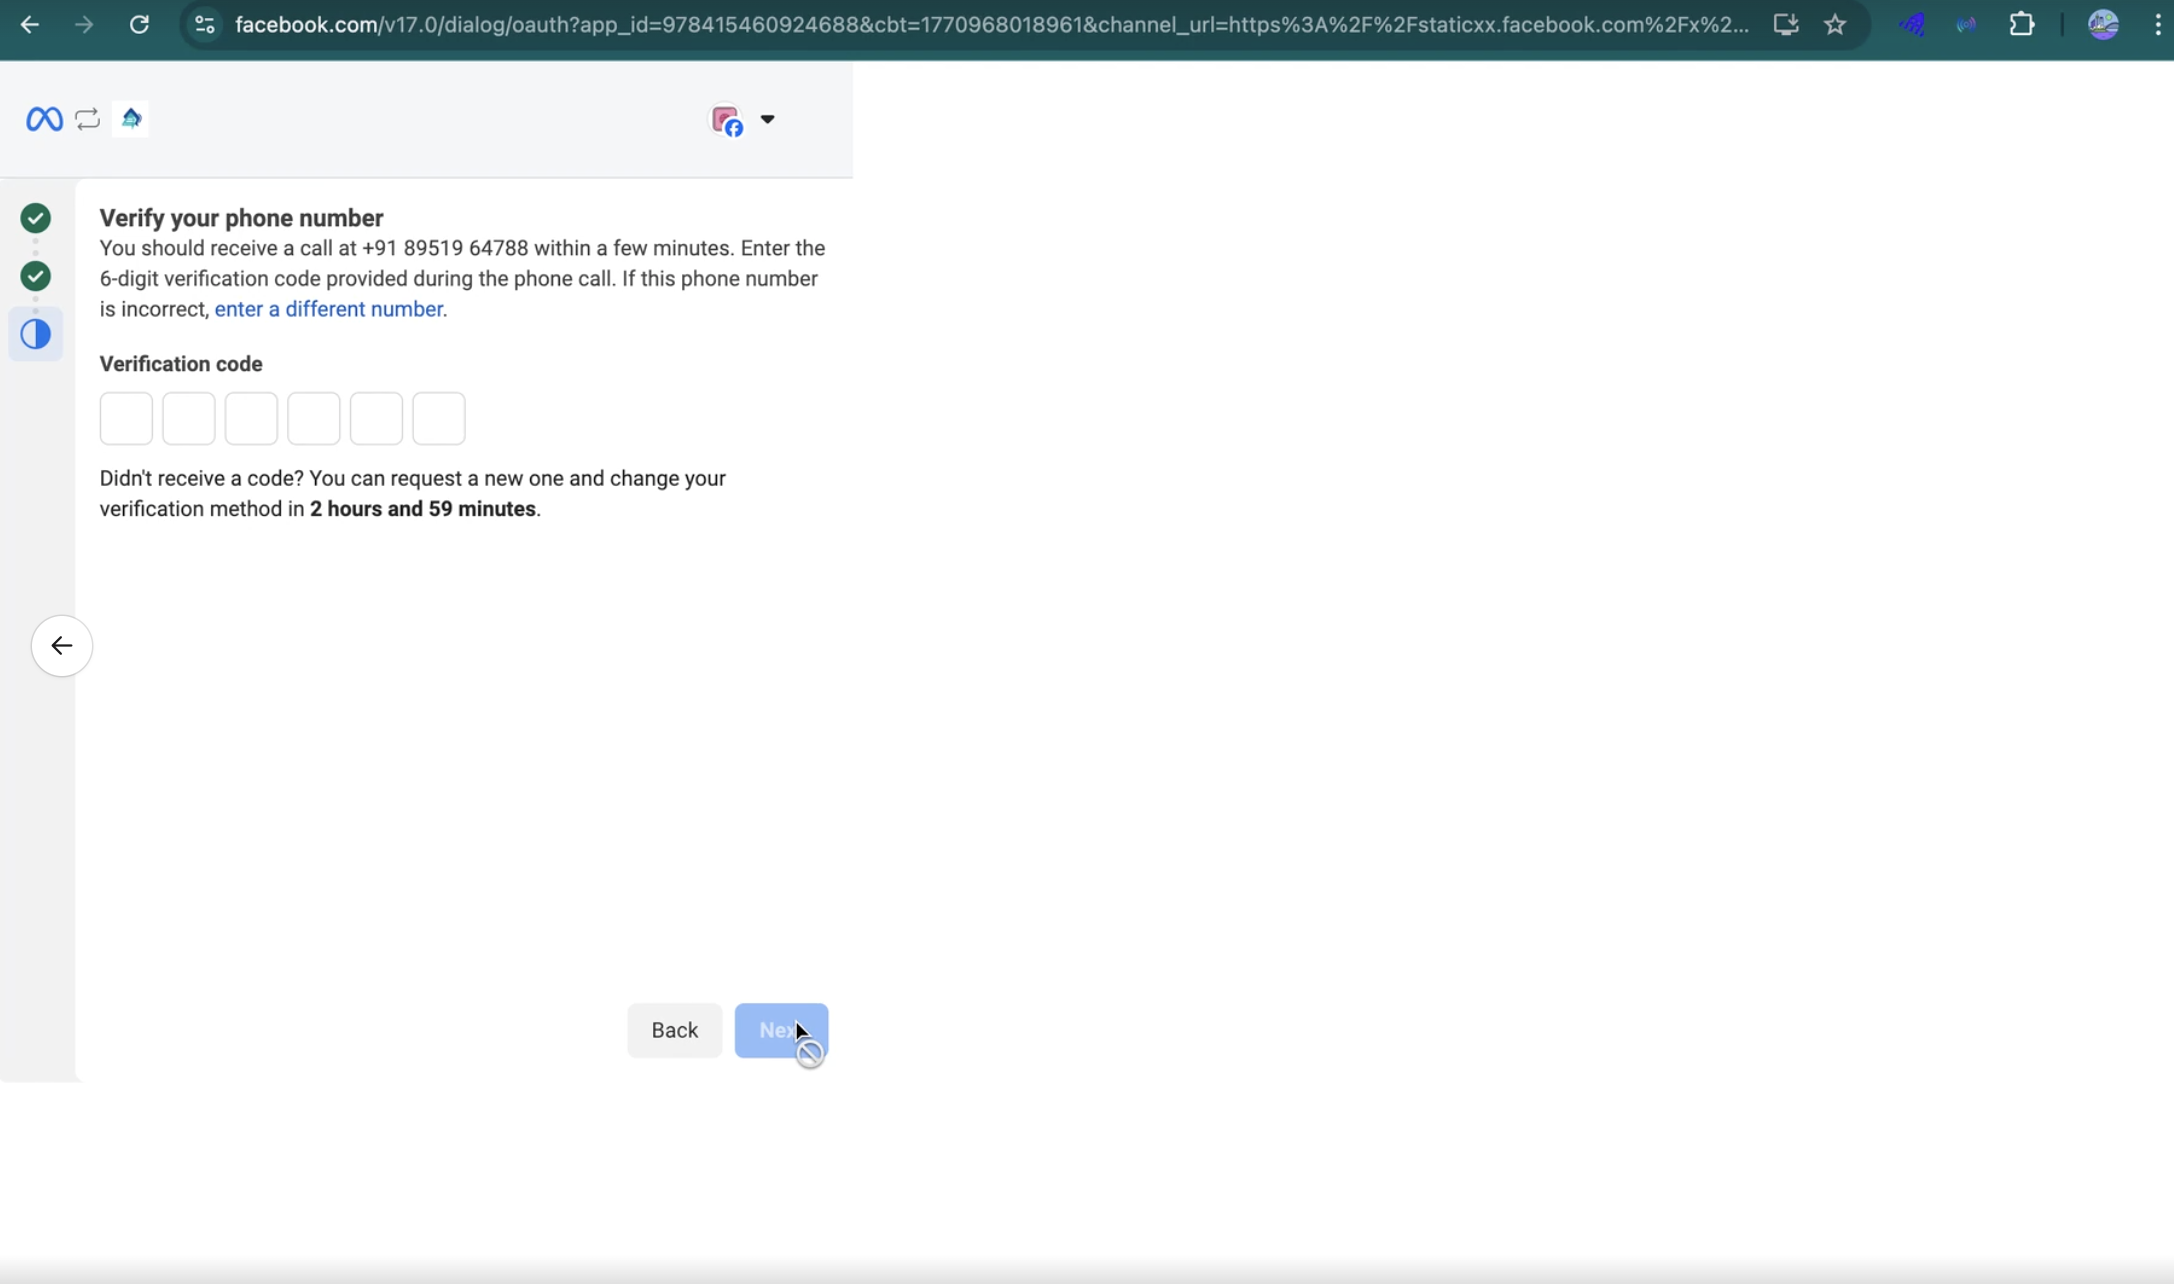The height and width of the screenshot is (1284, 2174).
Task: Open Chrome profile avatar menu
Action: pyautogui.click(x=2103, y=25)
